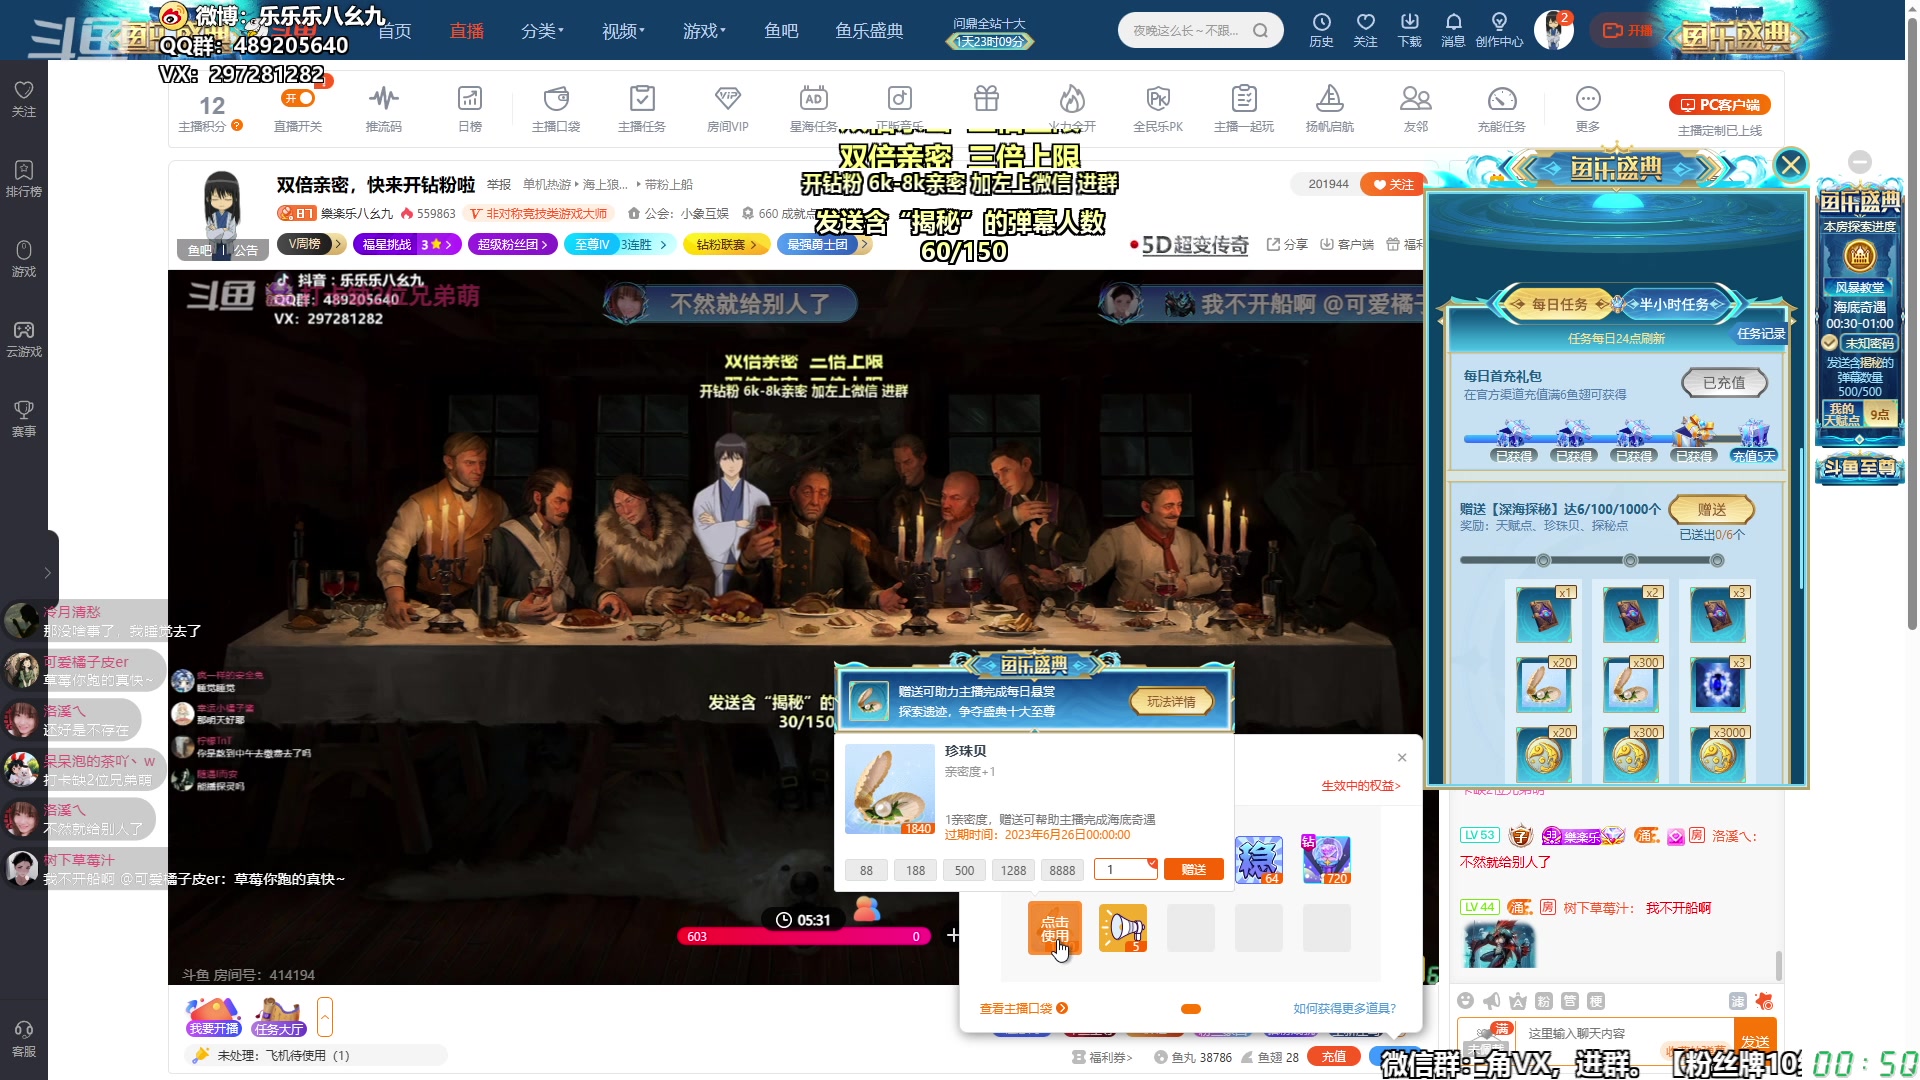Select the 188 quantity preset
This screenshot has width=1920, height=1080.
tap(915, 870)
